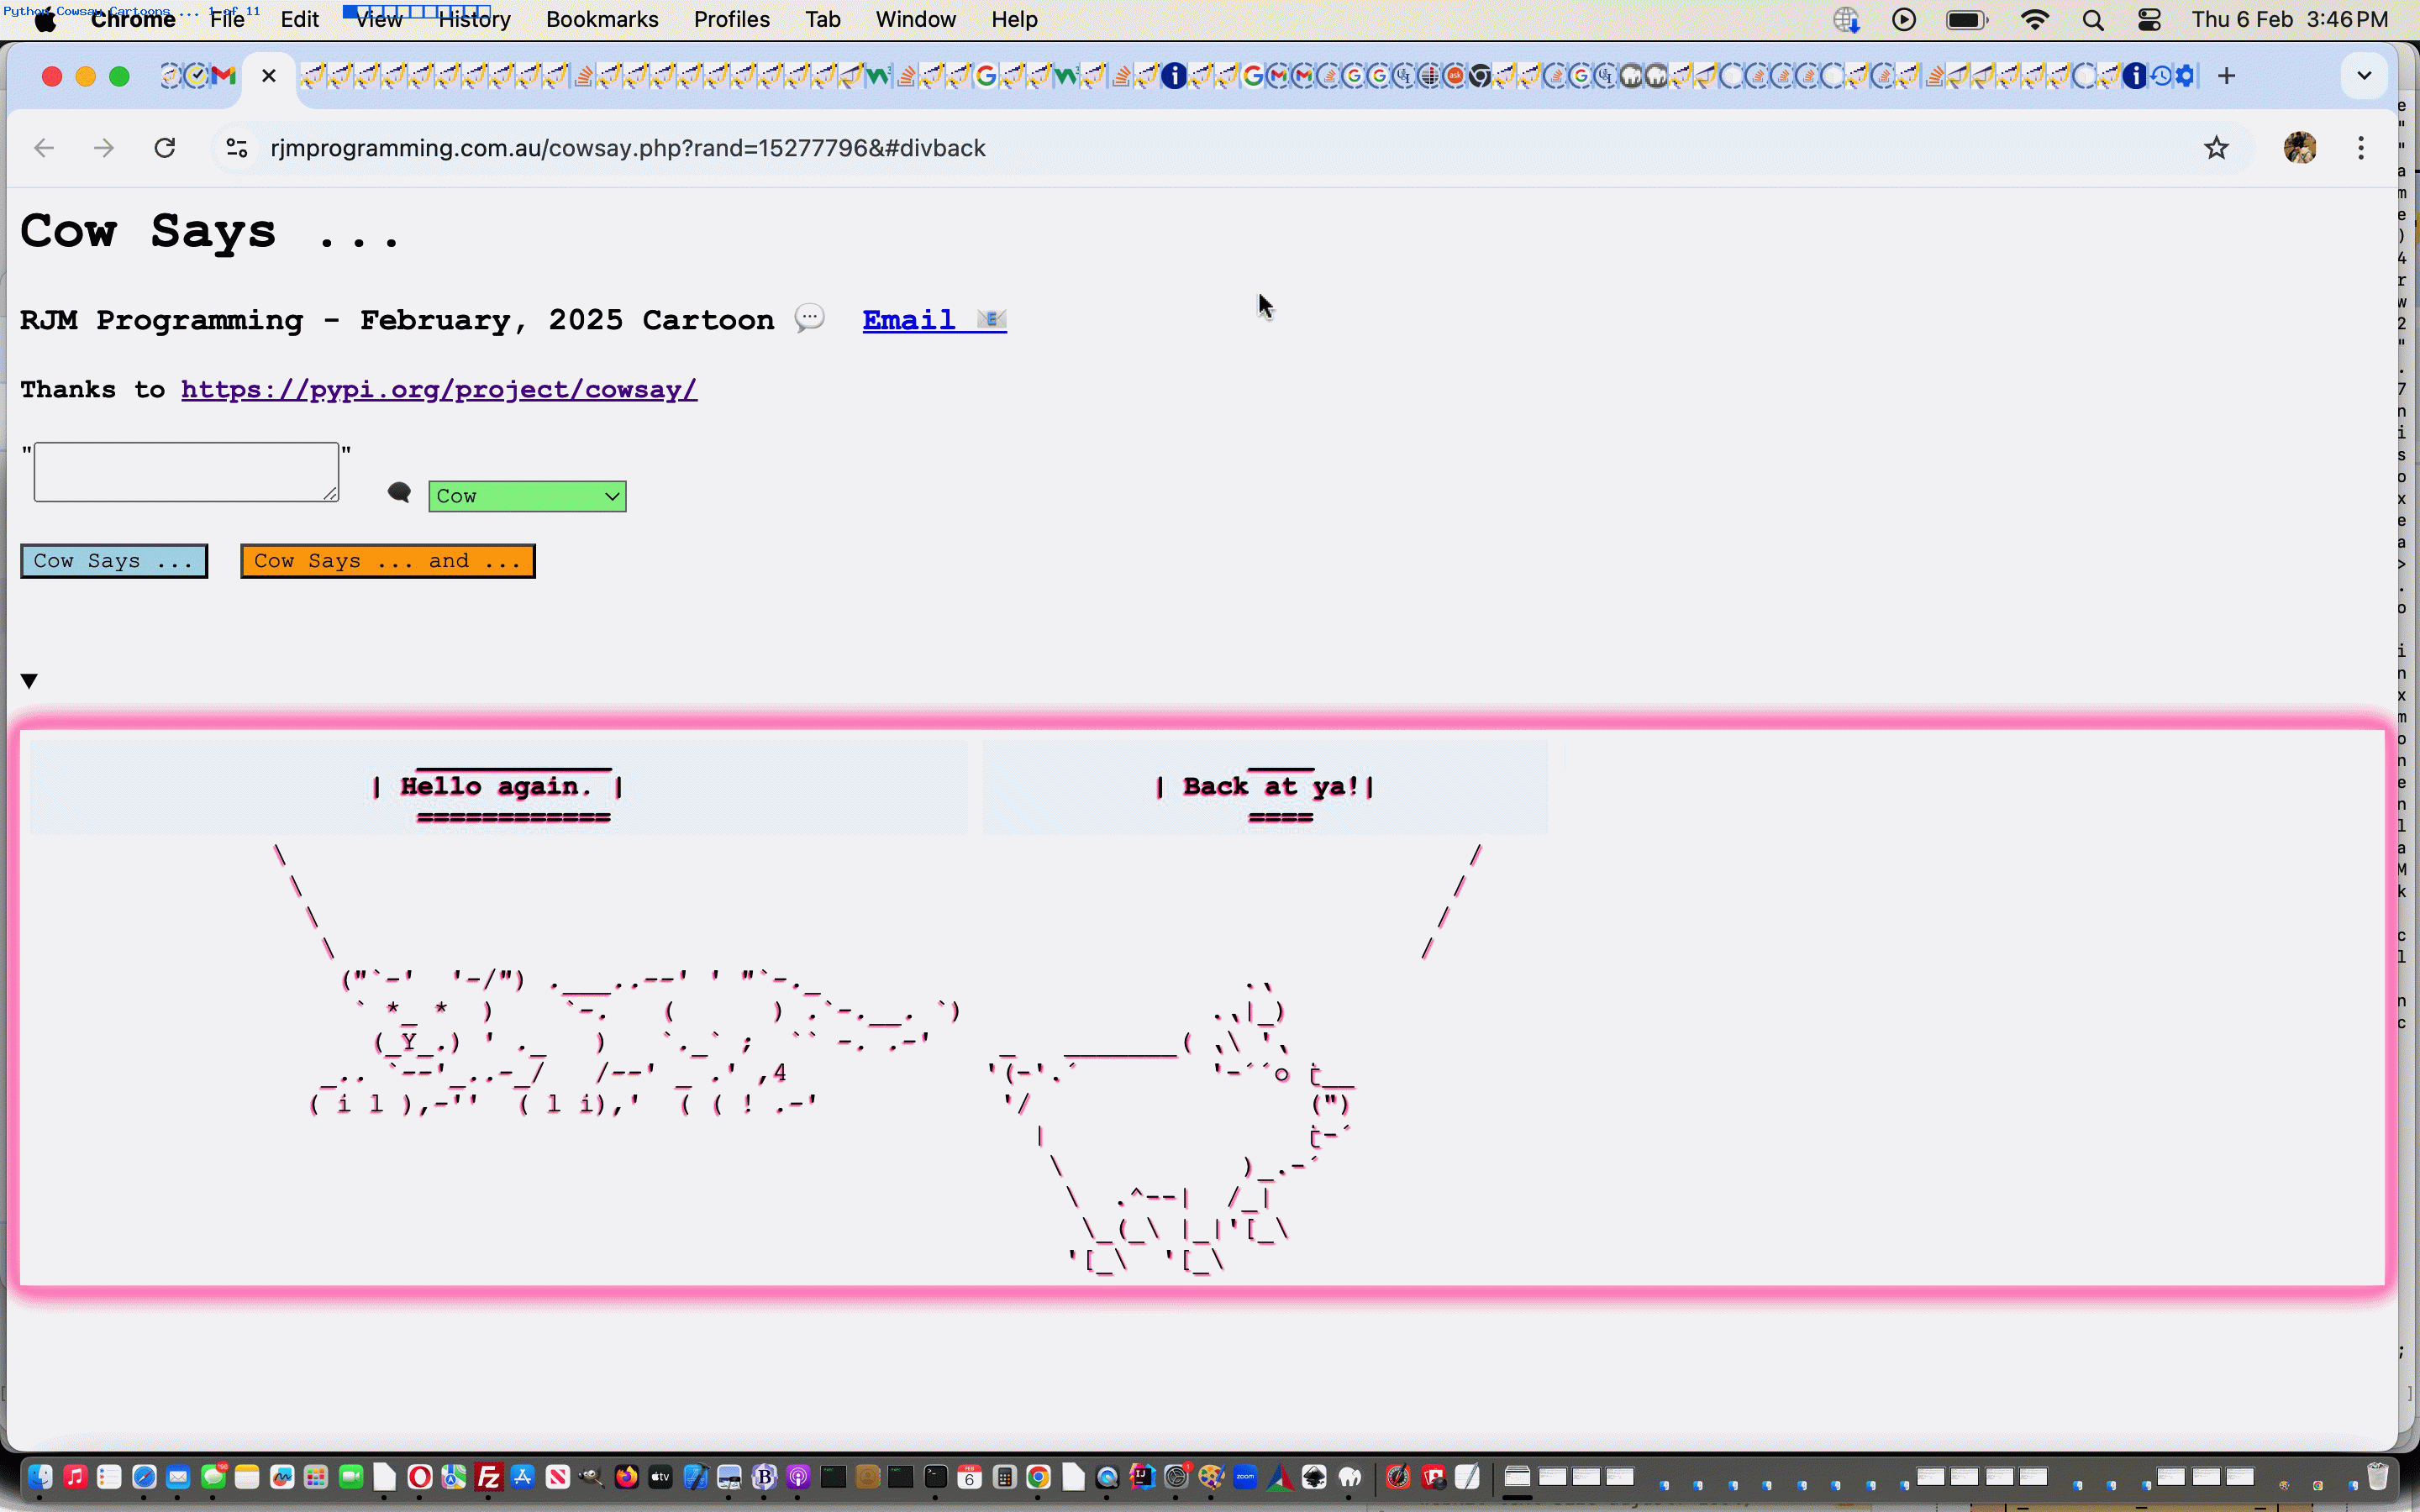
Task: Open the green Cow character dropdown
Action: tap(527, 496)
